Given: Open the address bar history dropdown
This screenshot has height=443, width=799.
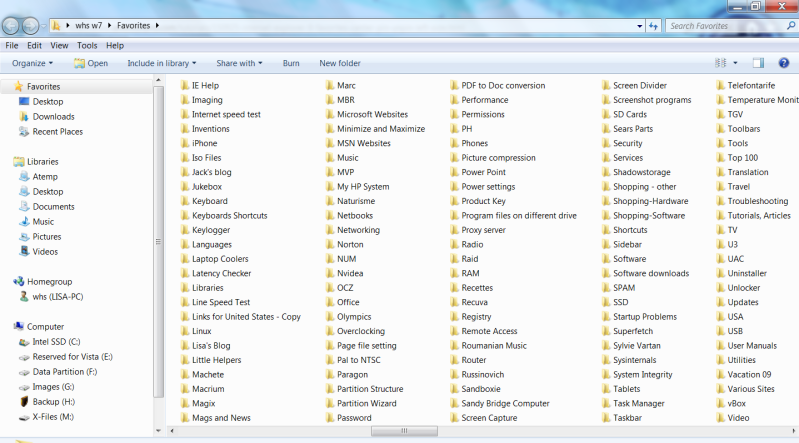Looking at the screenshot, I should pos(640,26).
